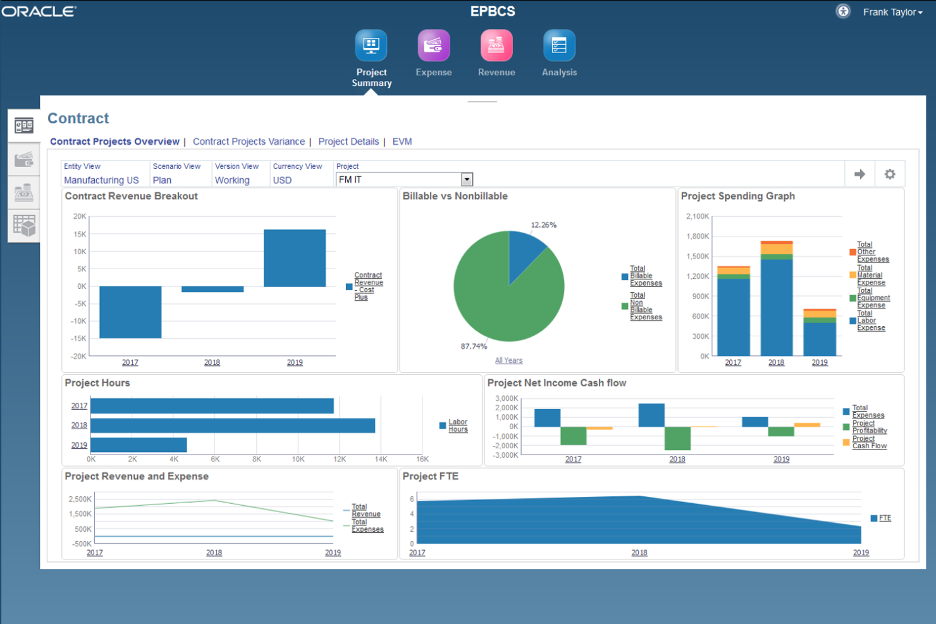Click the EPBCS title text
Image resolution: width=936 pixels, height=624 pixels.
(x=492, y=11)
